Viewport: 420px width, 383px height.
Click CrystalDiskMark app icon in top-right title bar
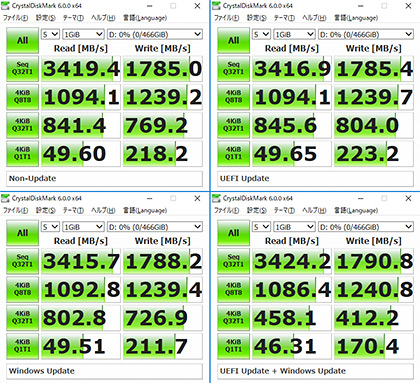pos(216,6)
